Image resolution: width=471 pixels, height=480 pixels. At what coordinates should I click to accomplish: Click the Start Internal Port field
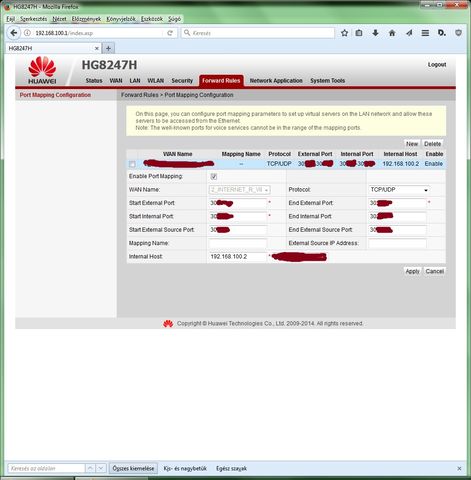238,216
